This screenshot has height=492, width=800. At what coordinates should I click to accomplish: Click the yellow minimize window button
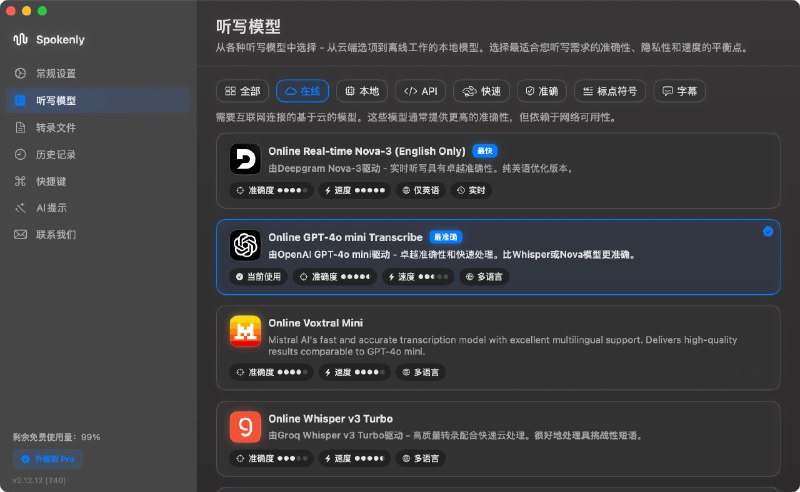point(27,11)
